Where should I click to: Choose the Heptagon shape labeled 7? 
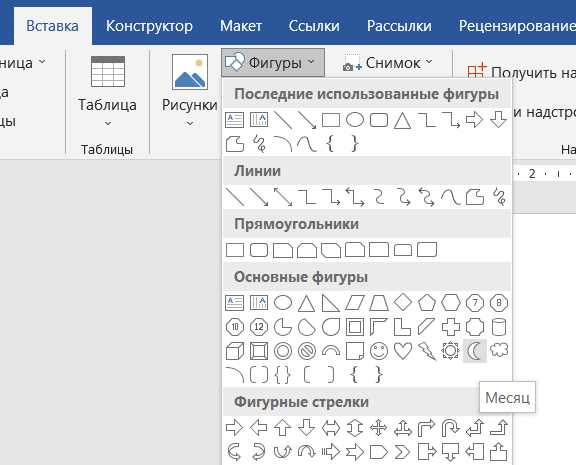click(475, 303)
